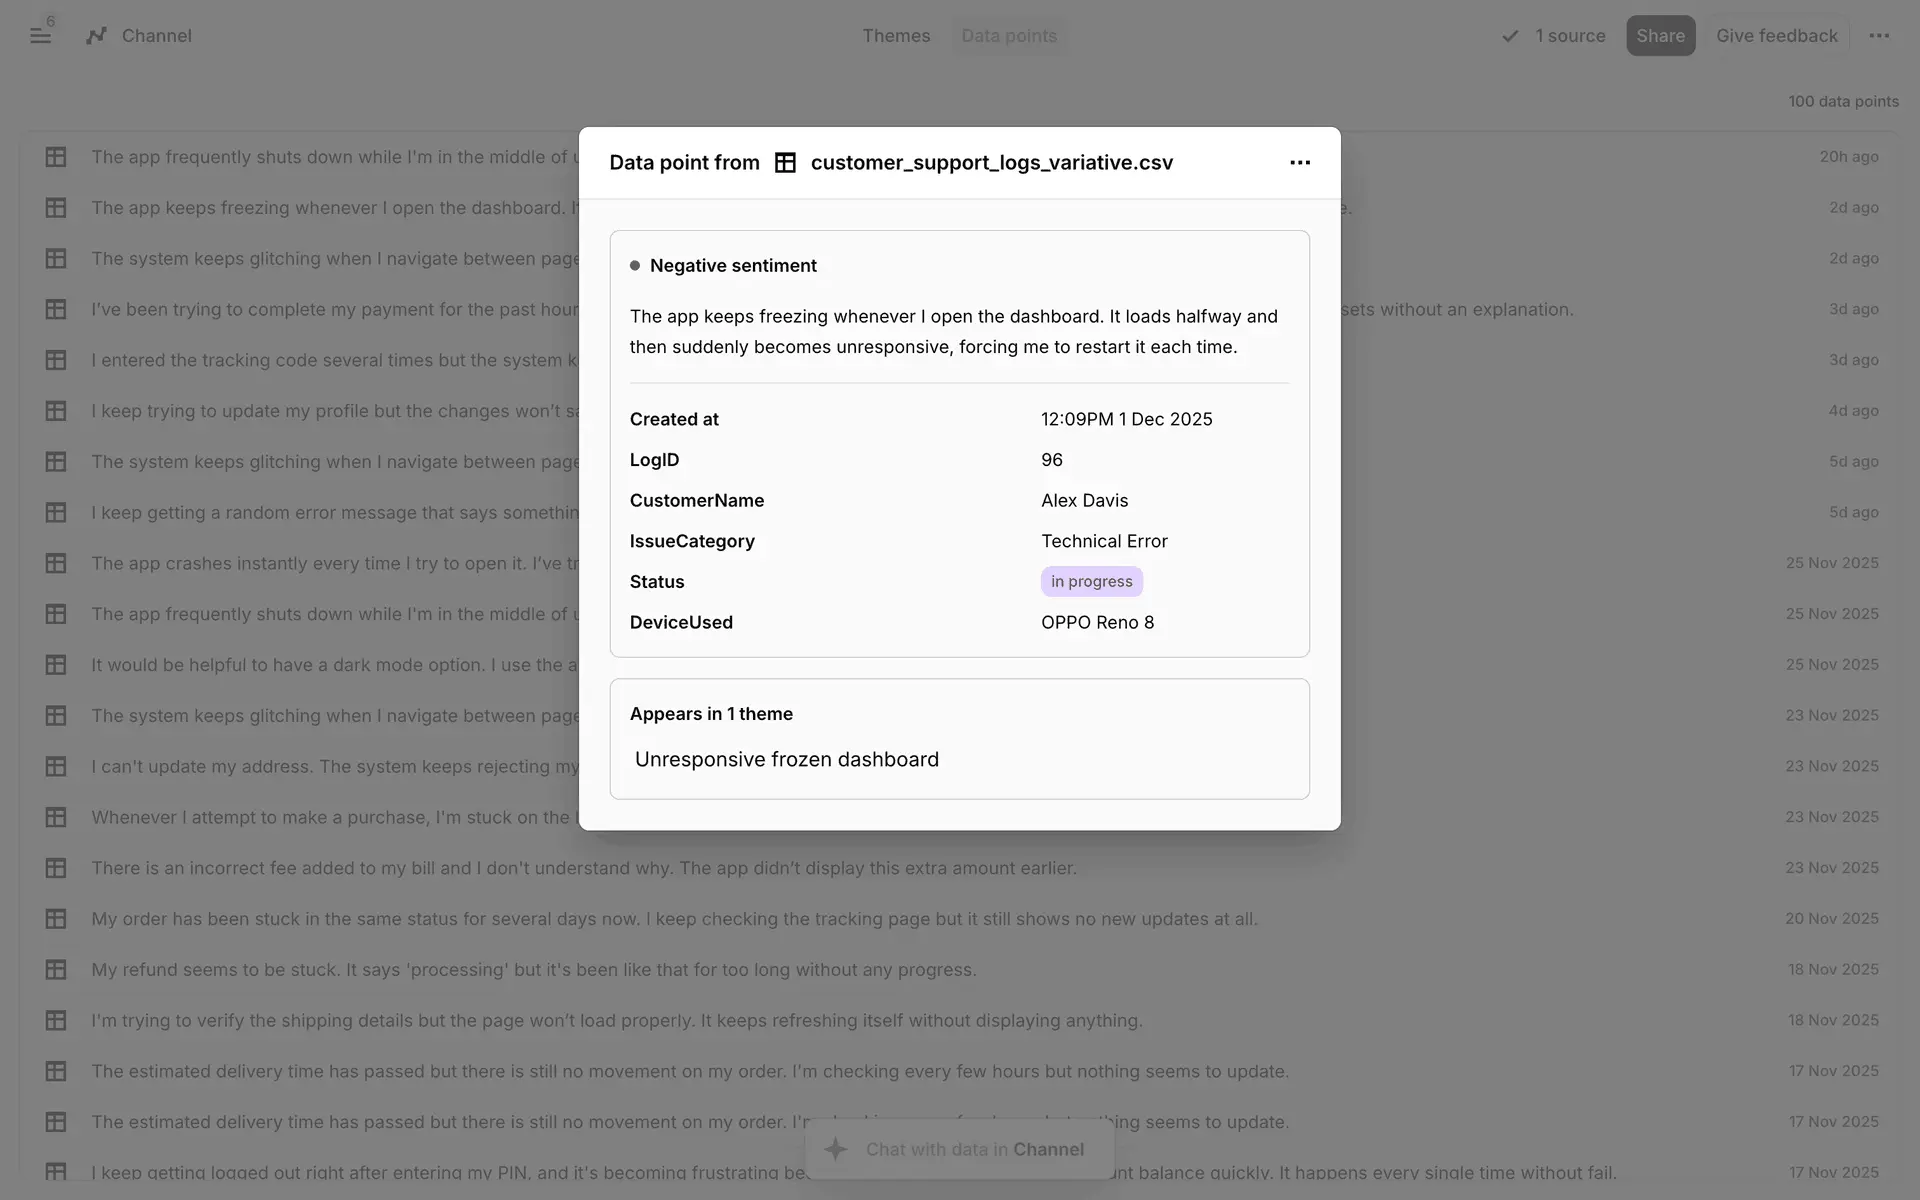Click customer_support_logs_variative.csv file name
Viewport: 1920px width, 1200px height.
991,163
